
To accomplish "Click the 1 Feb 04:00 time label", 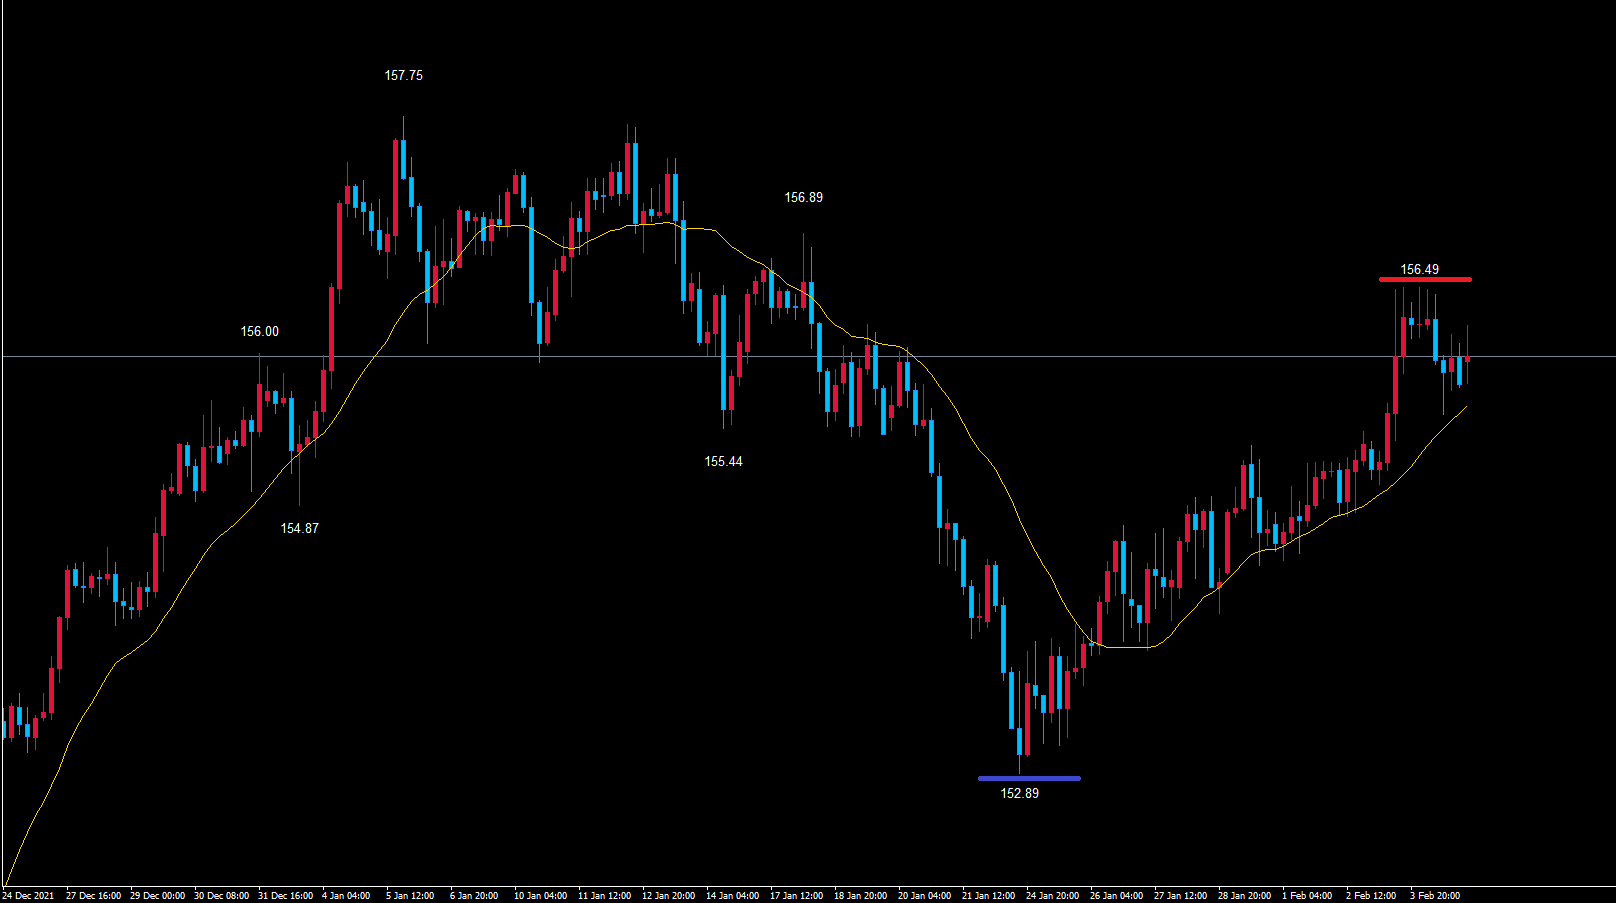I will (x=1307, y=896).
